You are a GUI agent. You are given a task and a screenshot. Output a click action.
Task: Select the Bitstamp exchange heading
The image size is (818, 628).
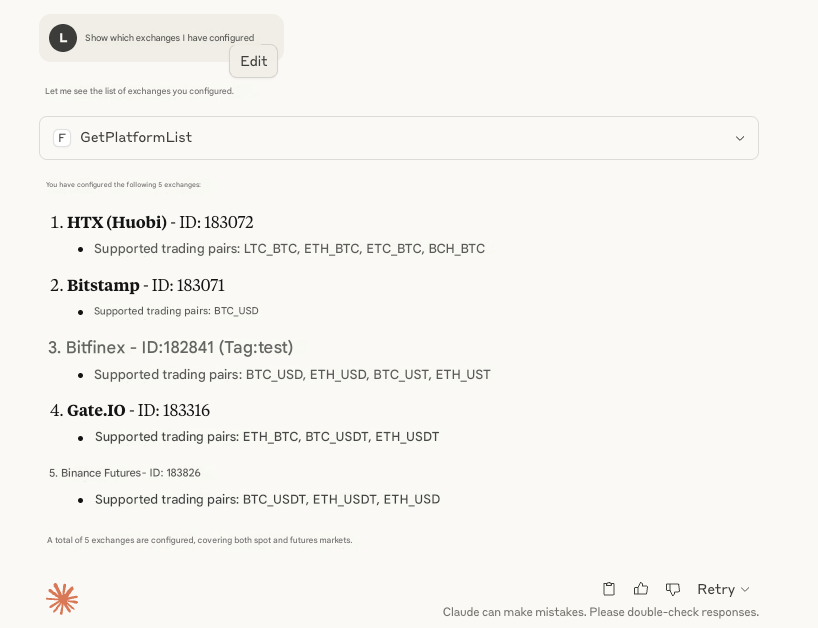pos(103,285)
